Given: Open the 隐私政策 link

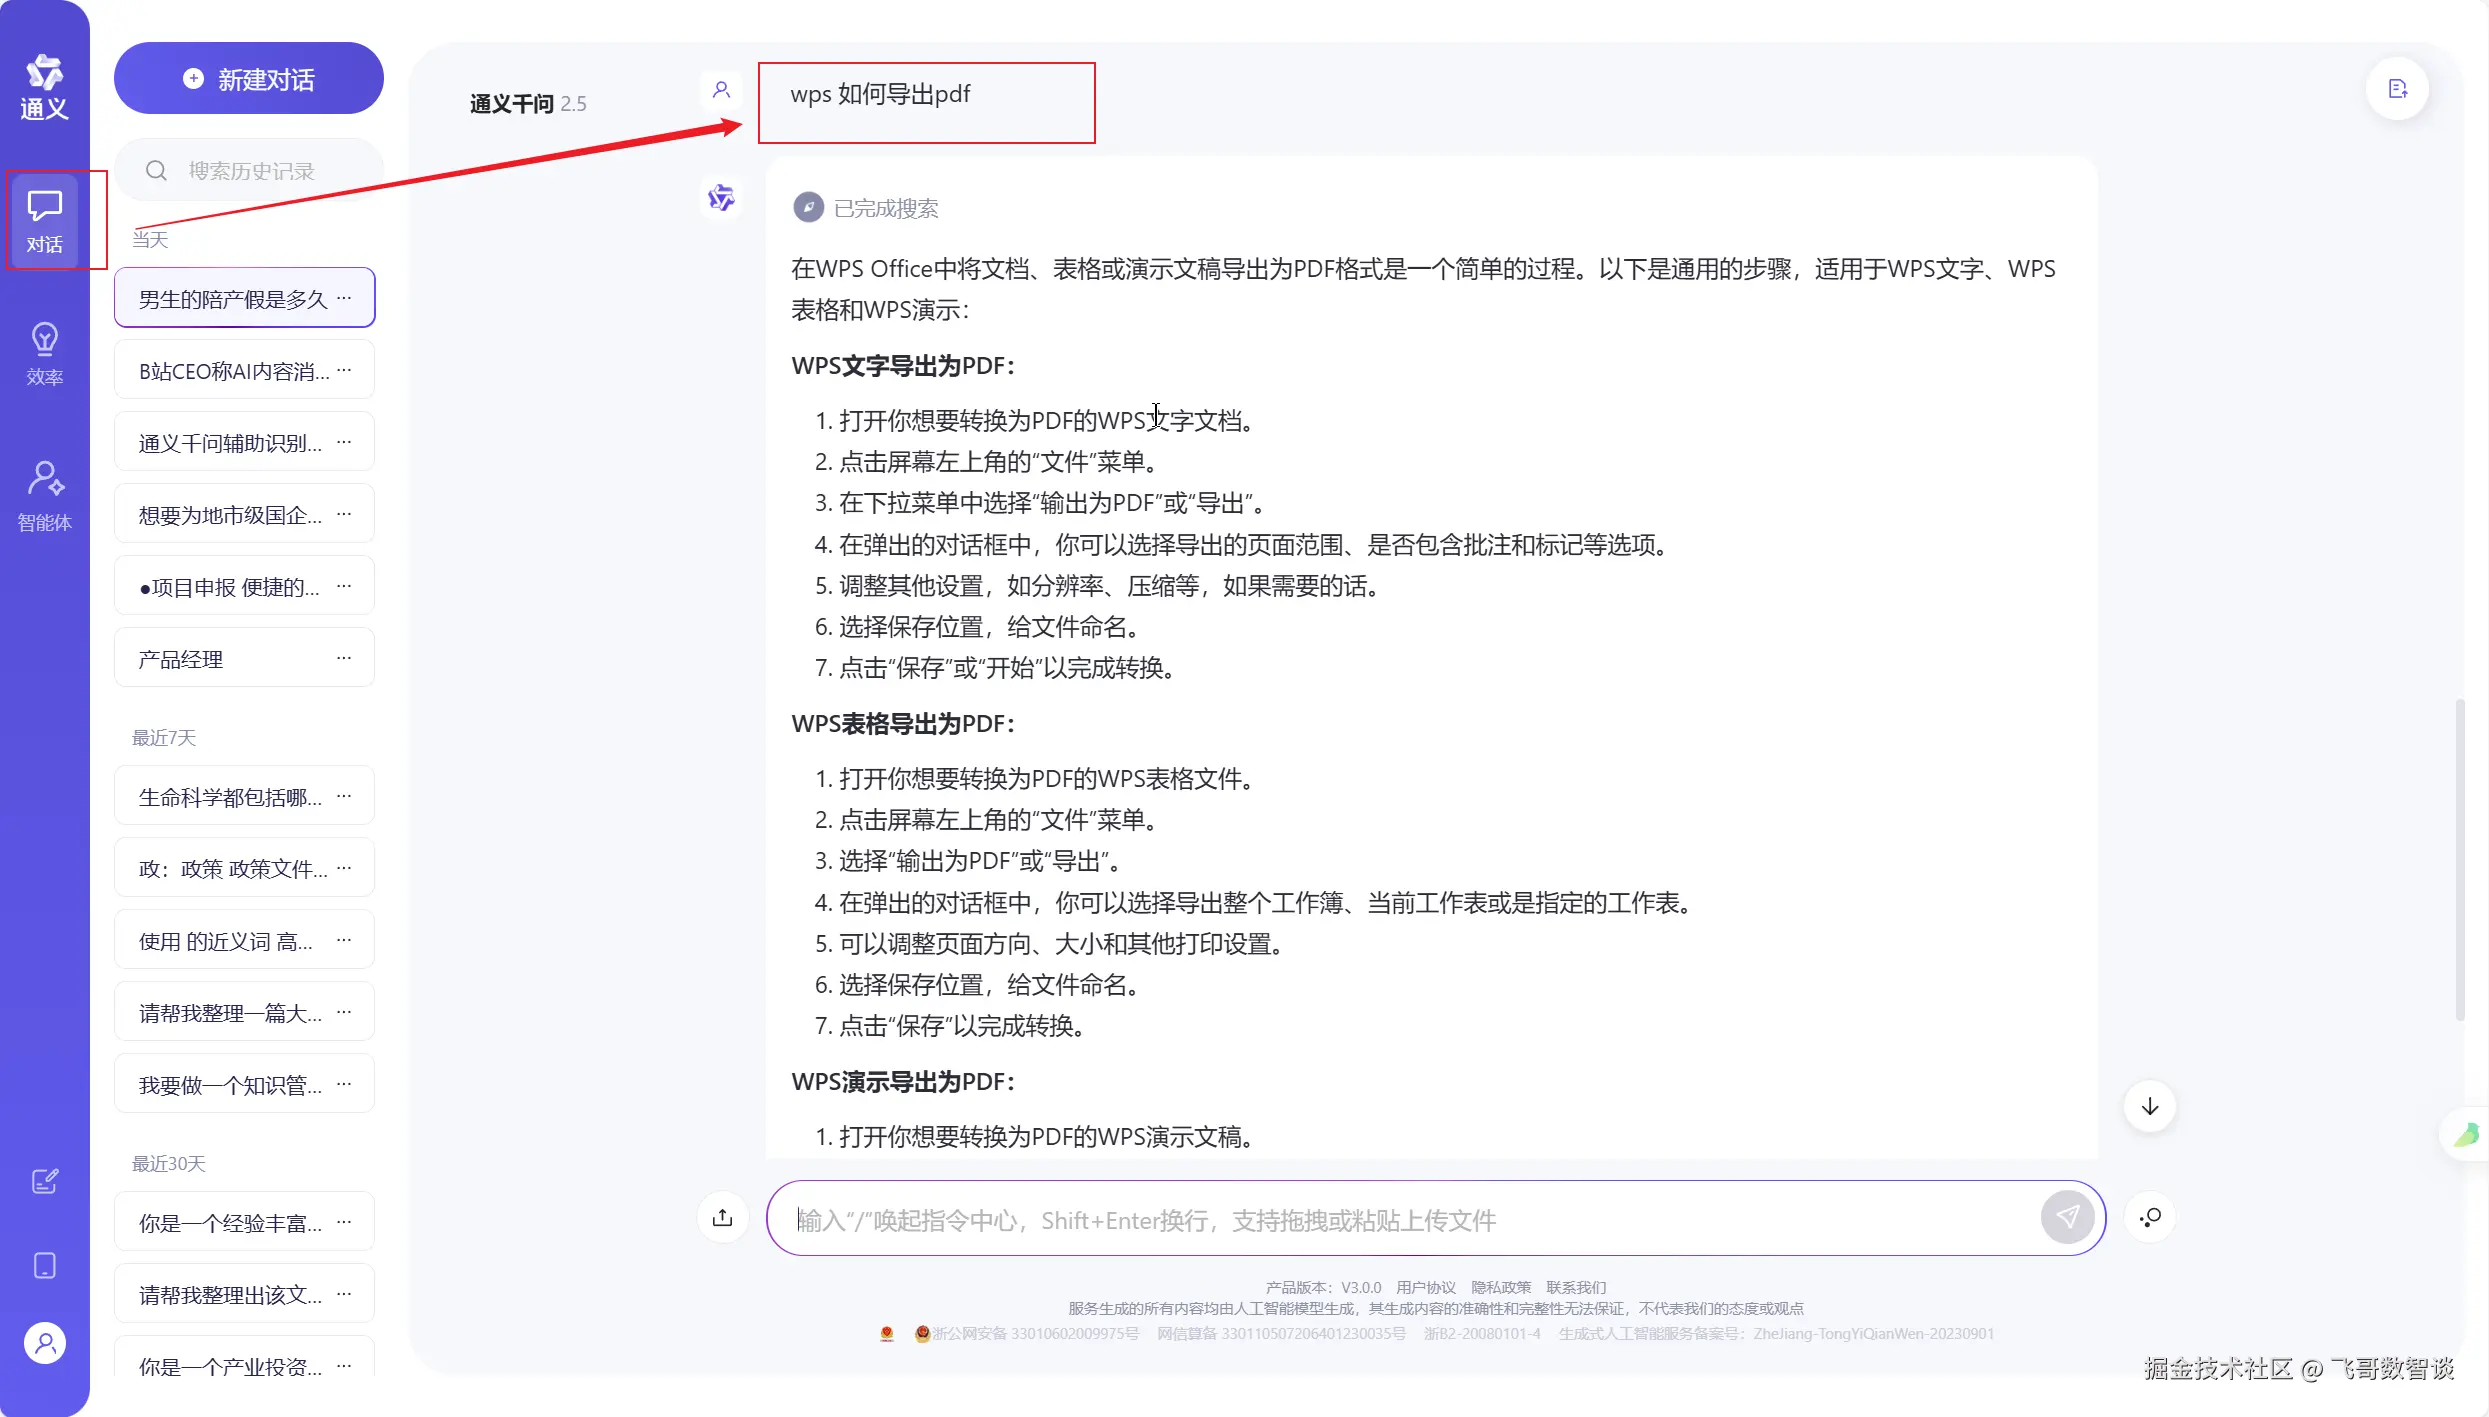Looking at the screenshot, I should pos(1500,1287).
